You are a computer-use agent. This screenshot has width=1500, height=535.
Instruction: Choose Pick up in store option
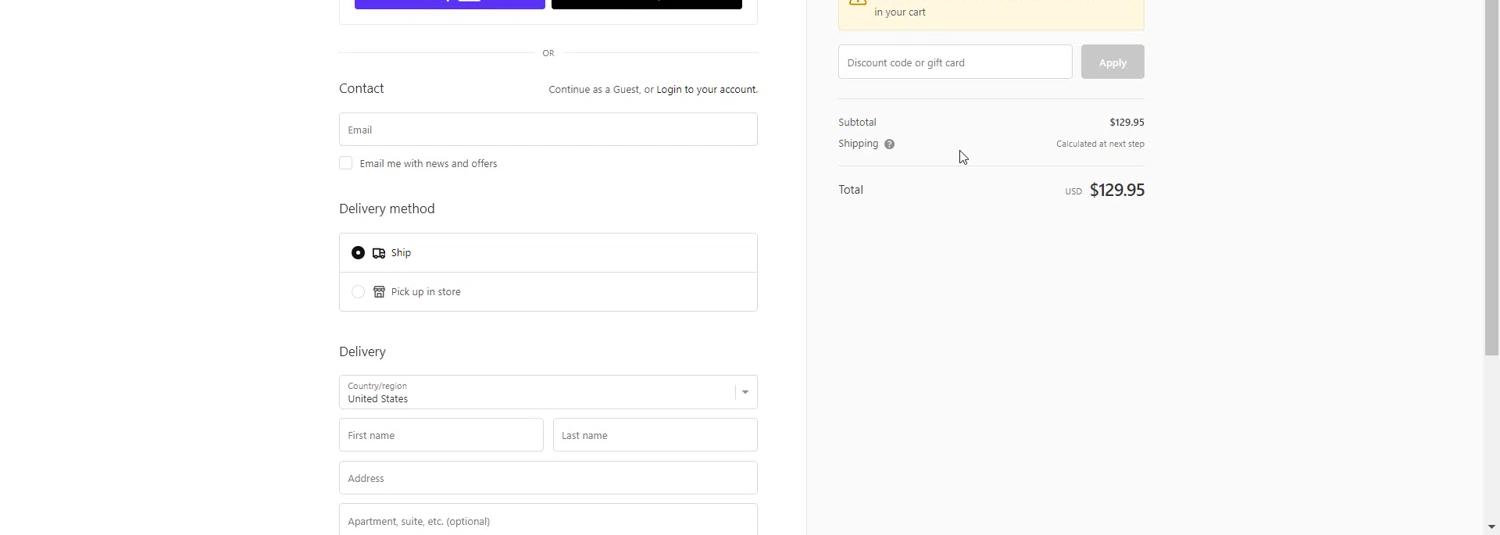[x=358, y=292]
